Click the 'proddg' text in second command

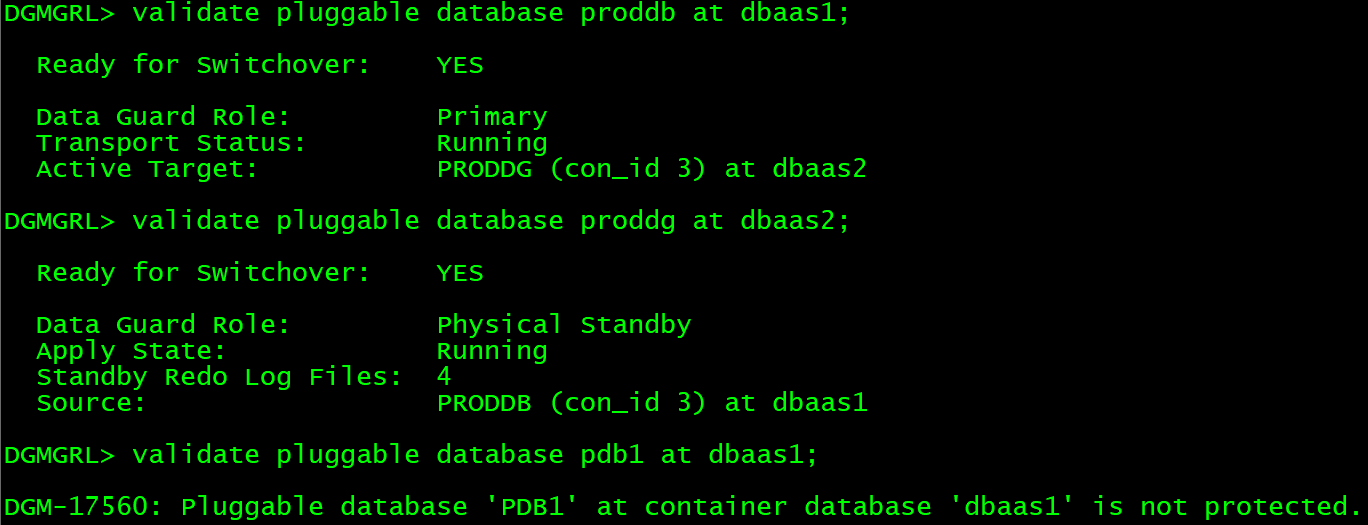pos(628,222)
